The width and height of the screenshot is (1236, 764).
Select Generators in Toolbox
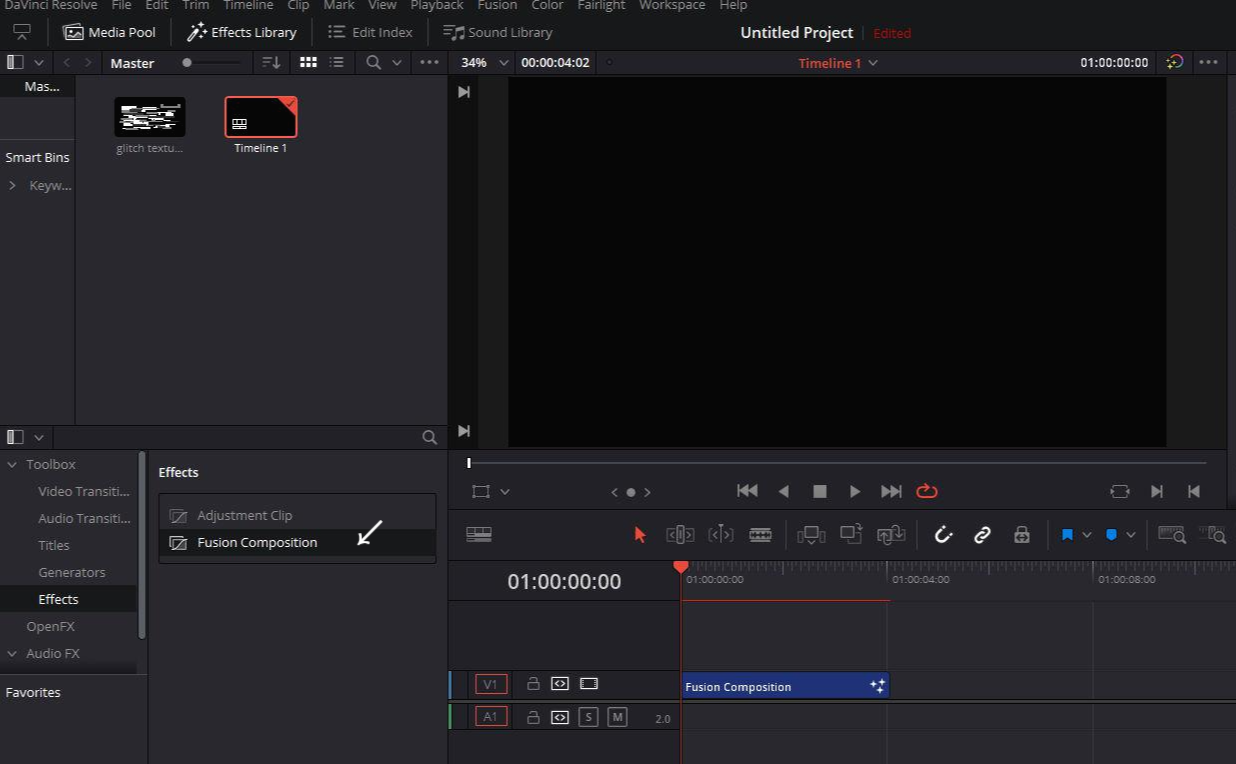(72, 572)
